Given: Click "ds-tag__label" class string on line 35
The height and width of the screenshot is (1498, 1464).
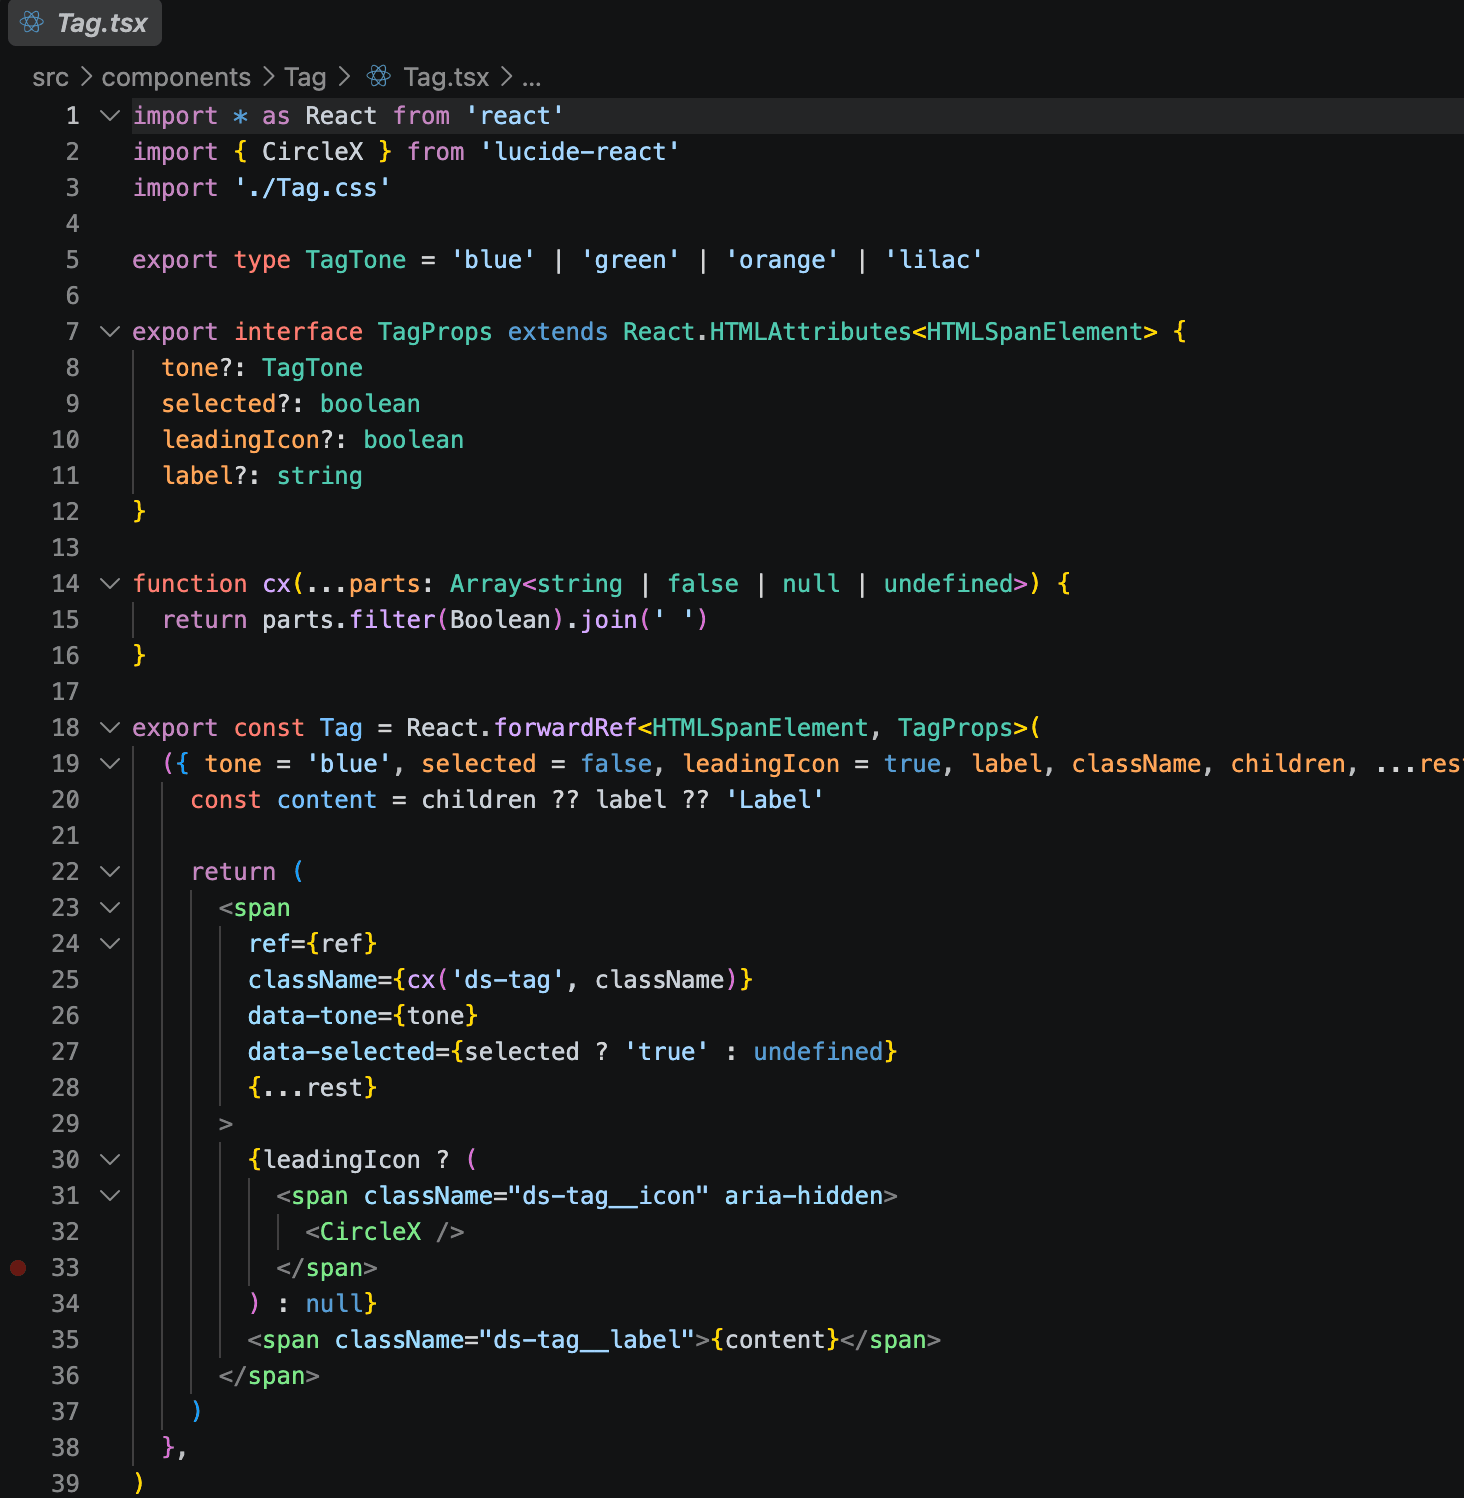Looking at the screenshot, I should [x=587, y=1340].
